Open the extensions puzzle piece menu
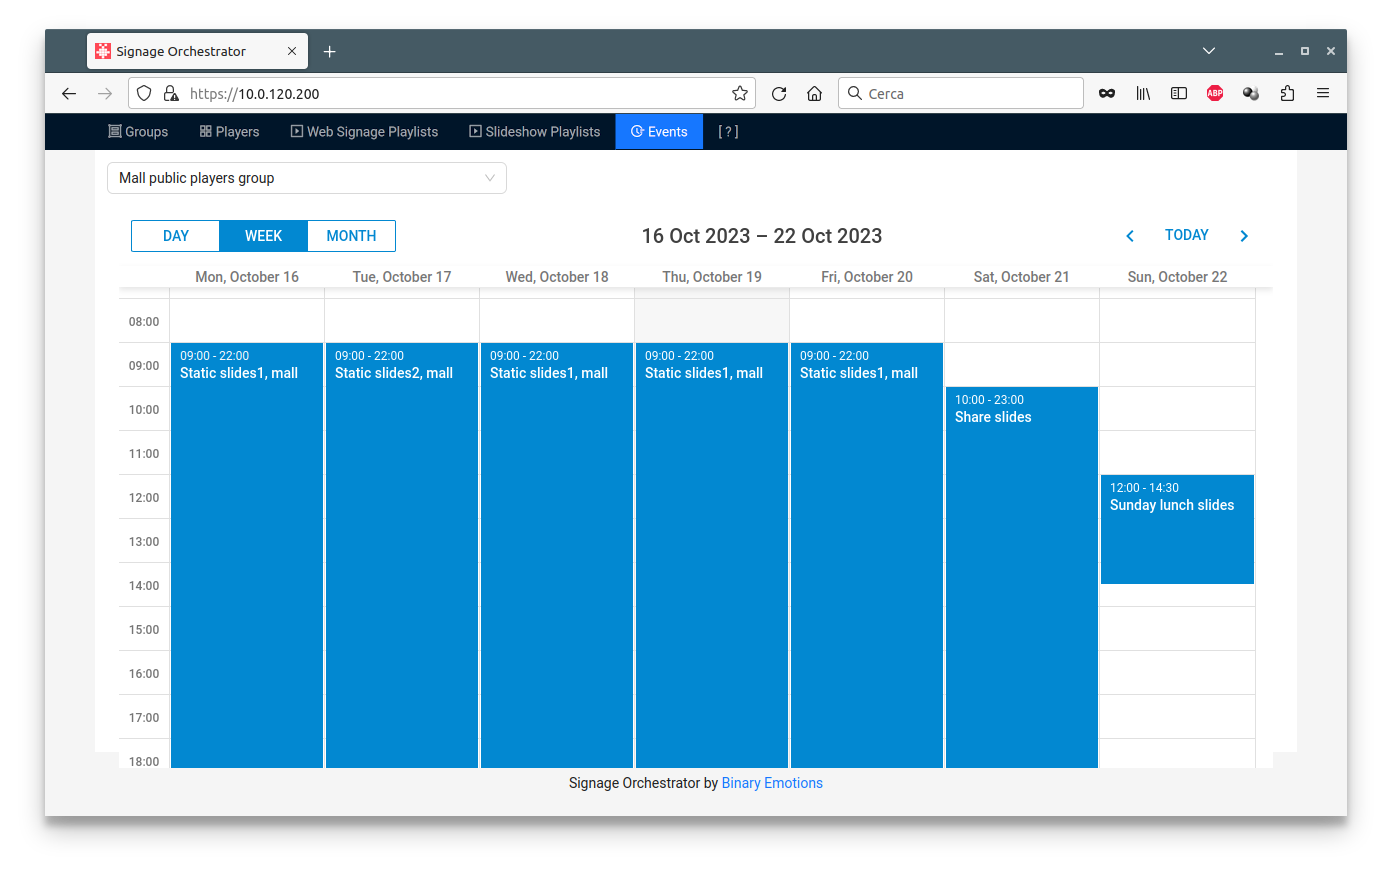This screenshot has width=1392, height=877. pyautogui.click(x=1287, y=93)
